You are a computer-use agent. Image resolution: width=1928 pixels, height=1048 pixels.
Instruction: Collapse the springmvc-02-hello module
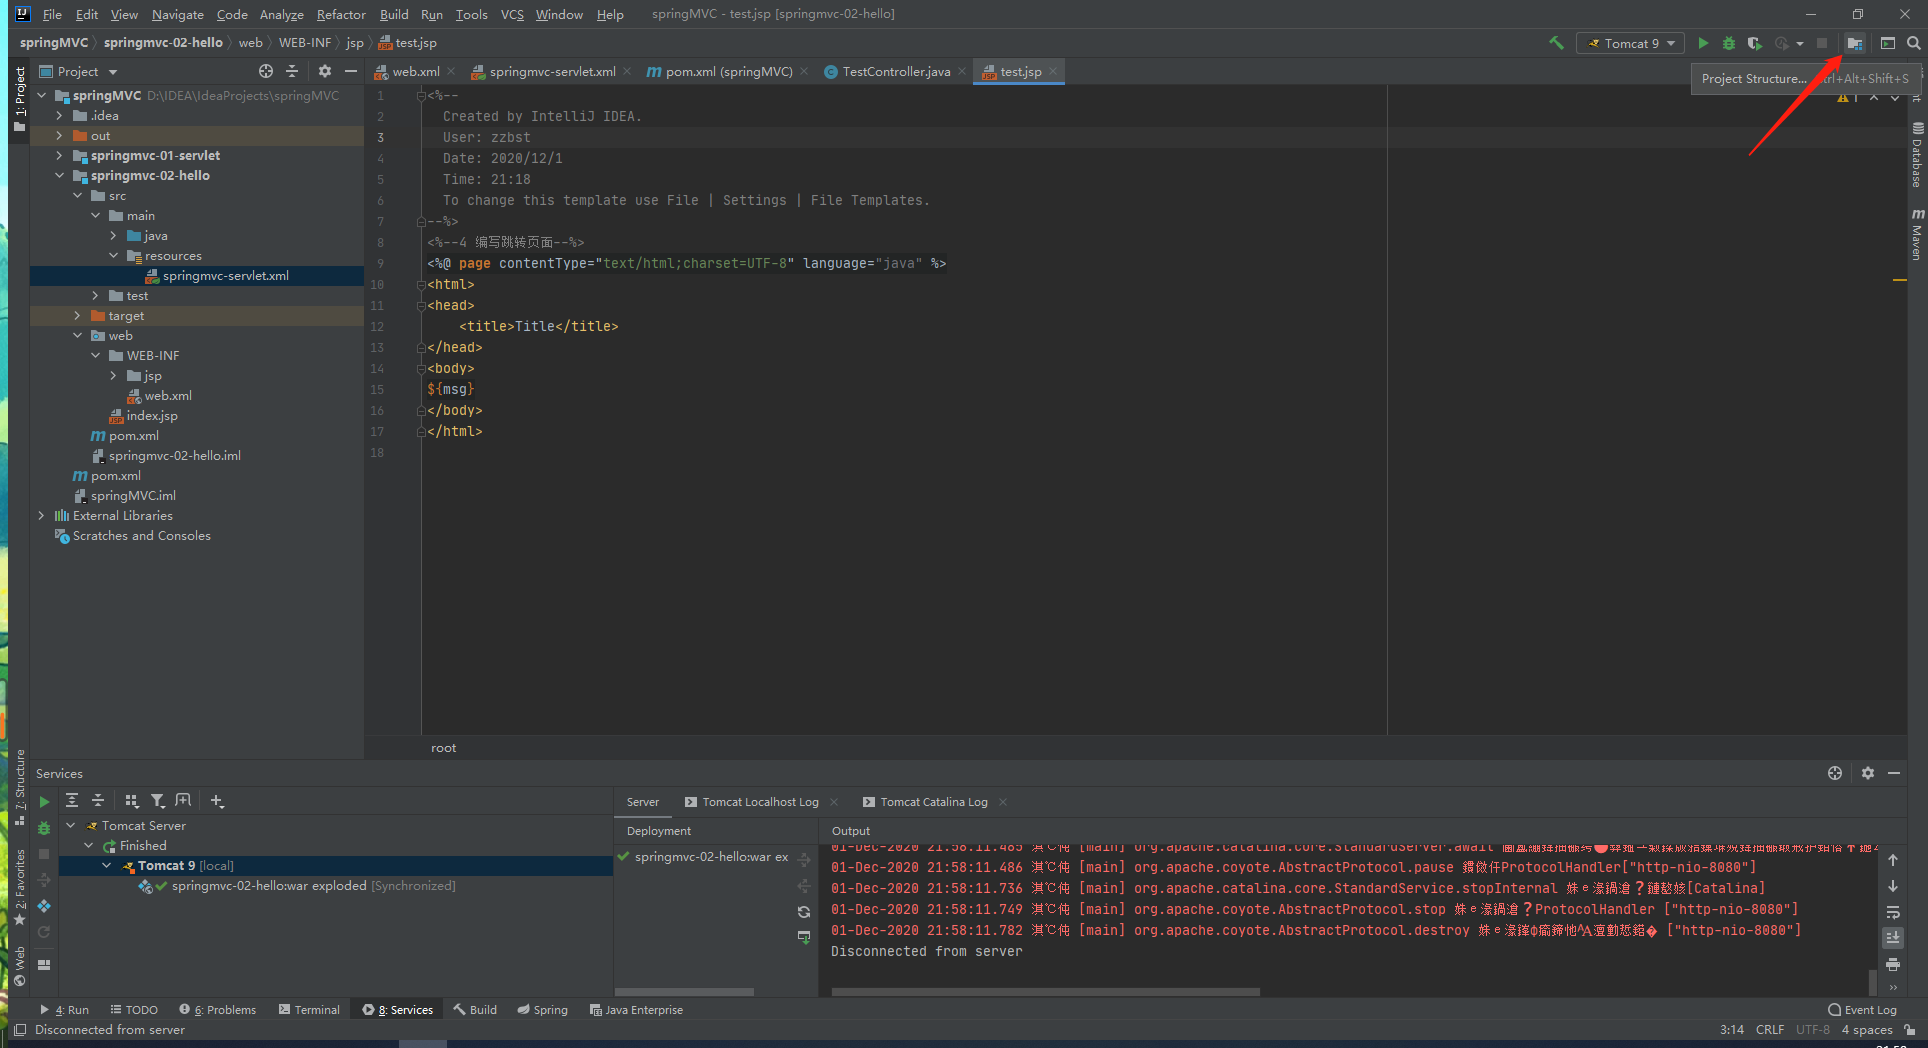pyautogui.click(x=59, y=176)
